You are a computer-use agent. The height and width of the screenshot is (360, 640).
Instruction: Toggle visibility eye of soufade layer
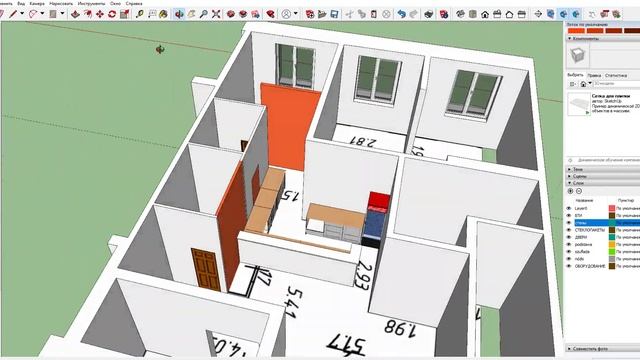pos(569,251)
